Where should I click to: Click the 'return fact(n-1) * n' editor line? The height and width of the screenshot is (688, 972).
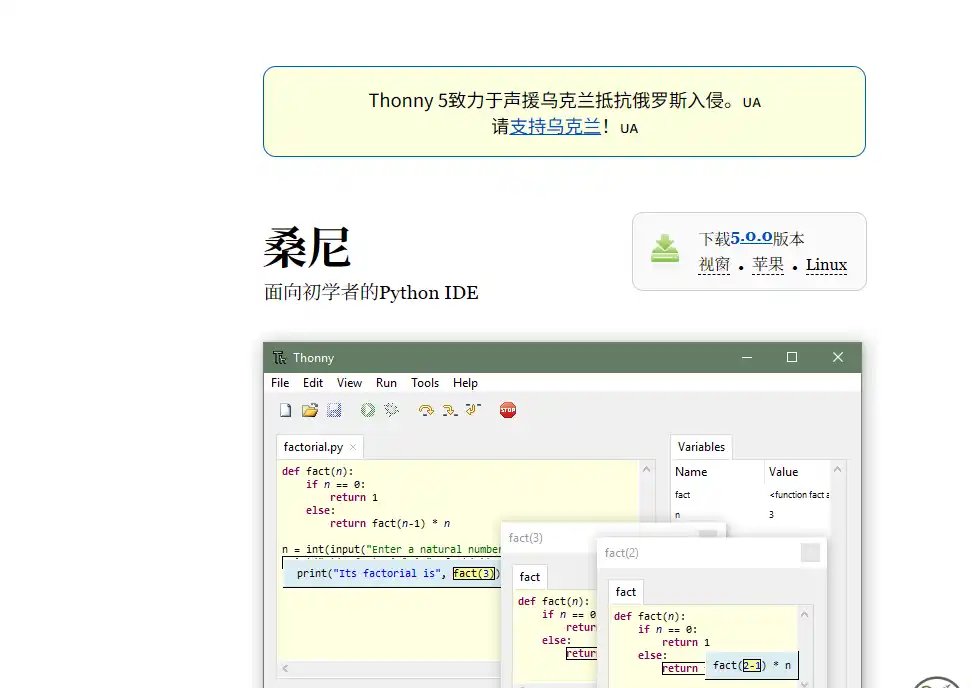tap(390, 523)
